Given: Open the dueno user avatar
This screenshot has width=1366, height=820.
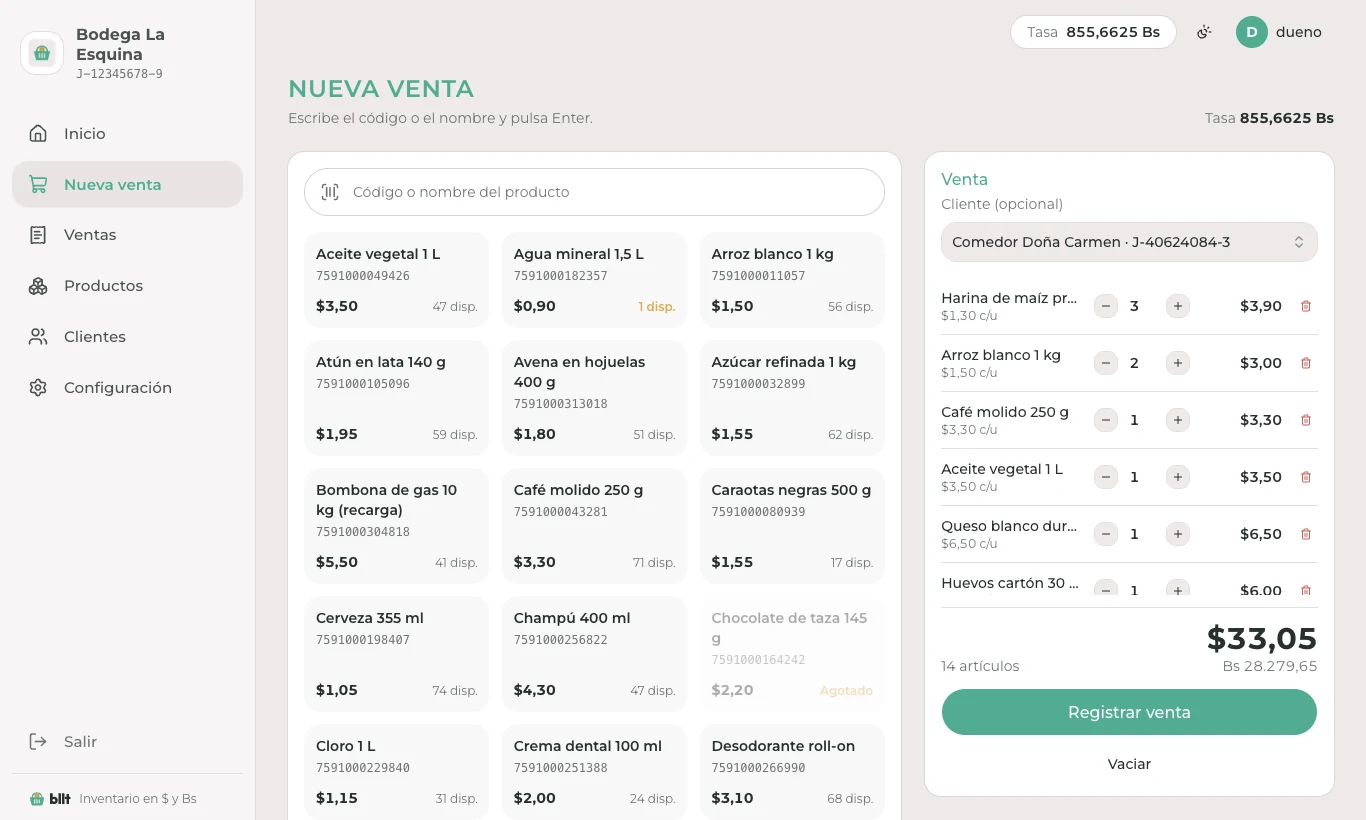Looking at the screenshot, I should [1252, 32].
